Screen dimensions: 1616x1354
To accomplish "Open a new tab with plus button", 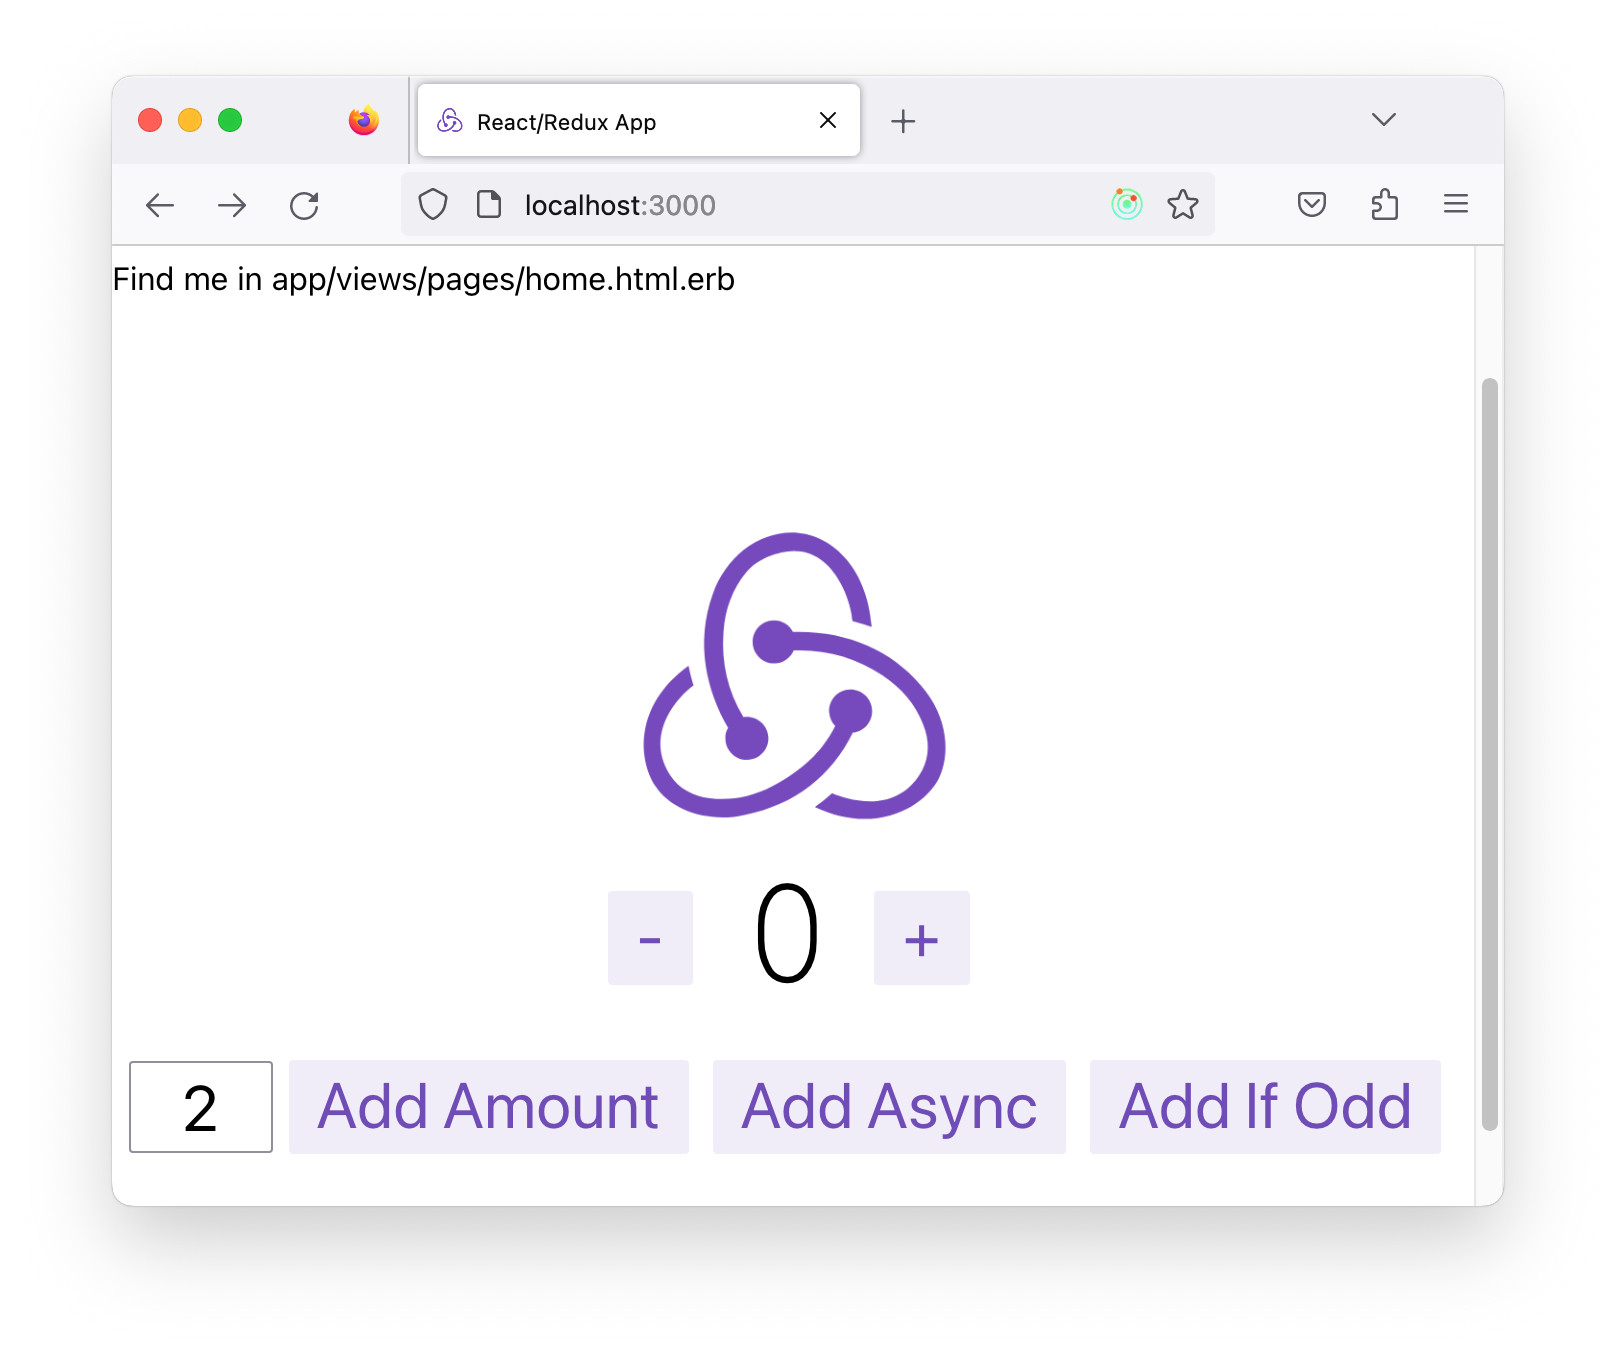I will pos(902,121).
